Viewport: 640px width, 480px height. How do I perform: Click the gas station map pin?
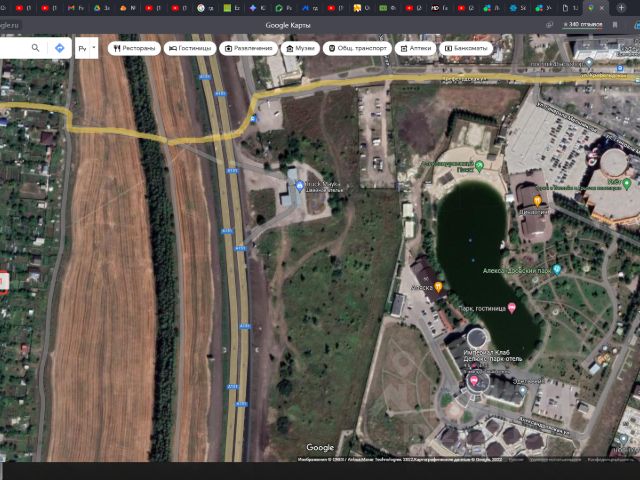298,186
